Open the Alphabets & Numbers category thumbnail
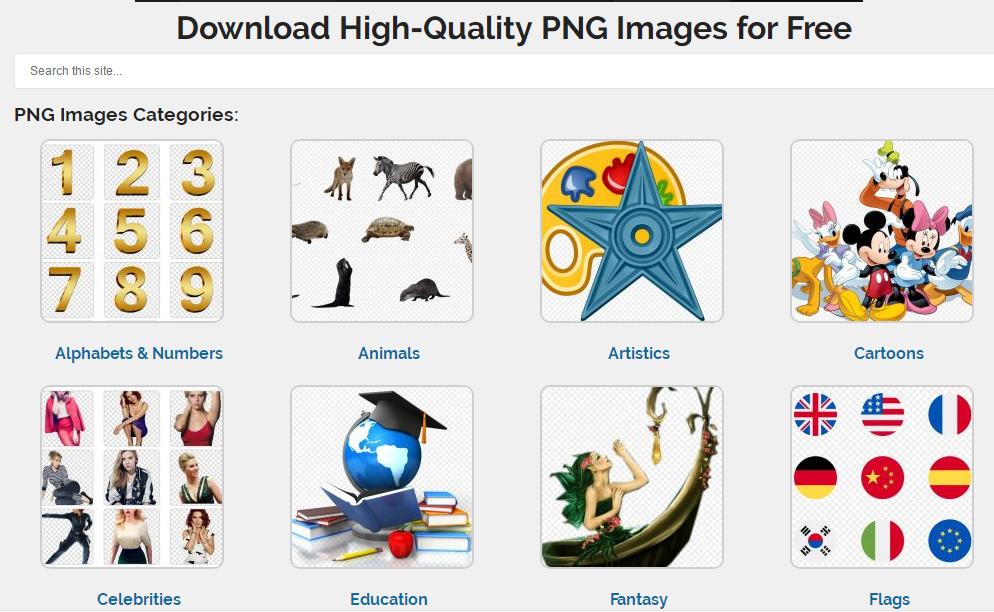The width and height of the screenshot is (994, 612). 132,231
